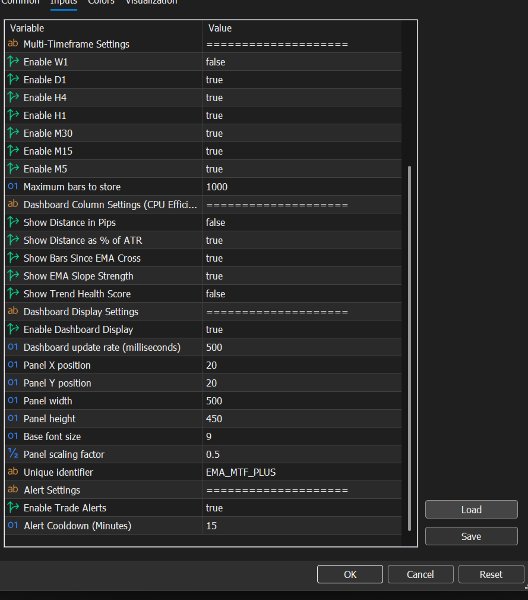The image size is (528, 600).
Task: Click the integer icon beside Panel X position
Action: (13, 365)
